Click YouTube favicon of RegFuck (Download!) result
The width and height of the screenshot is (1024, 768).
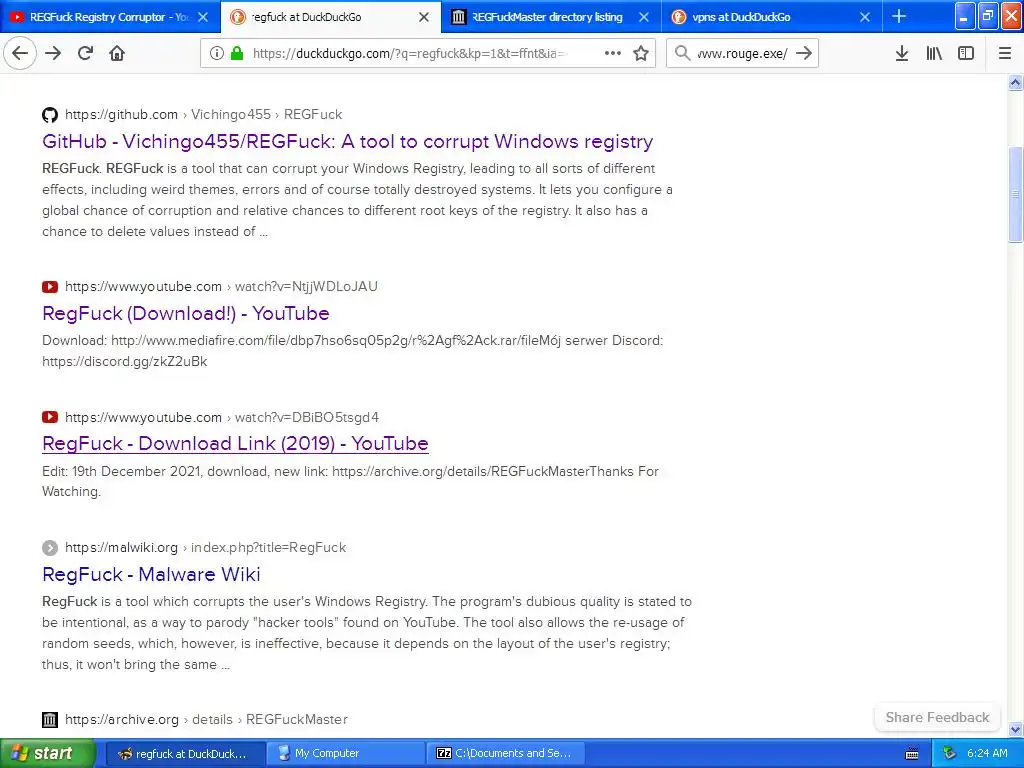coord(50,287)
